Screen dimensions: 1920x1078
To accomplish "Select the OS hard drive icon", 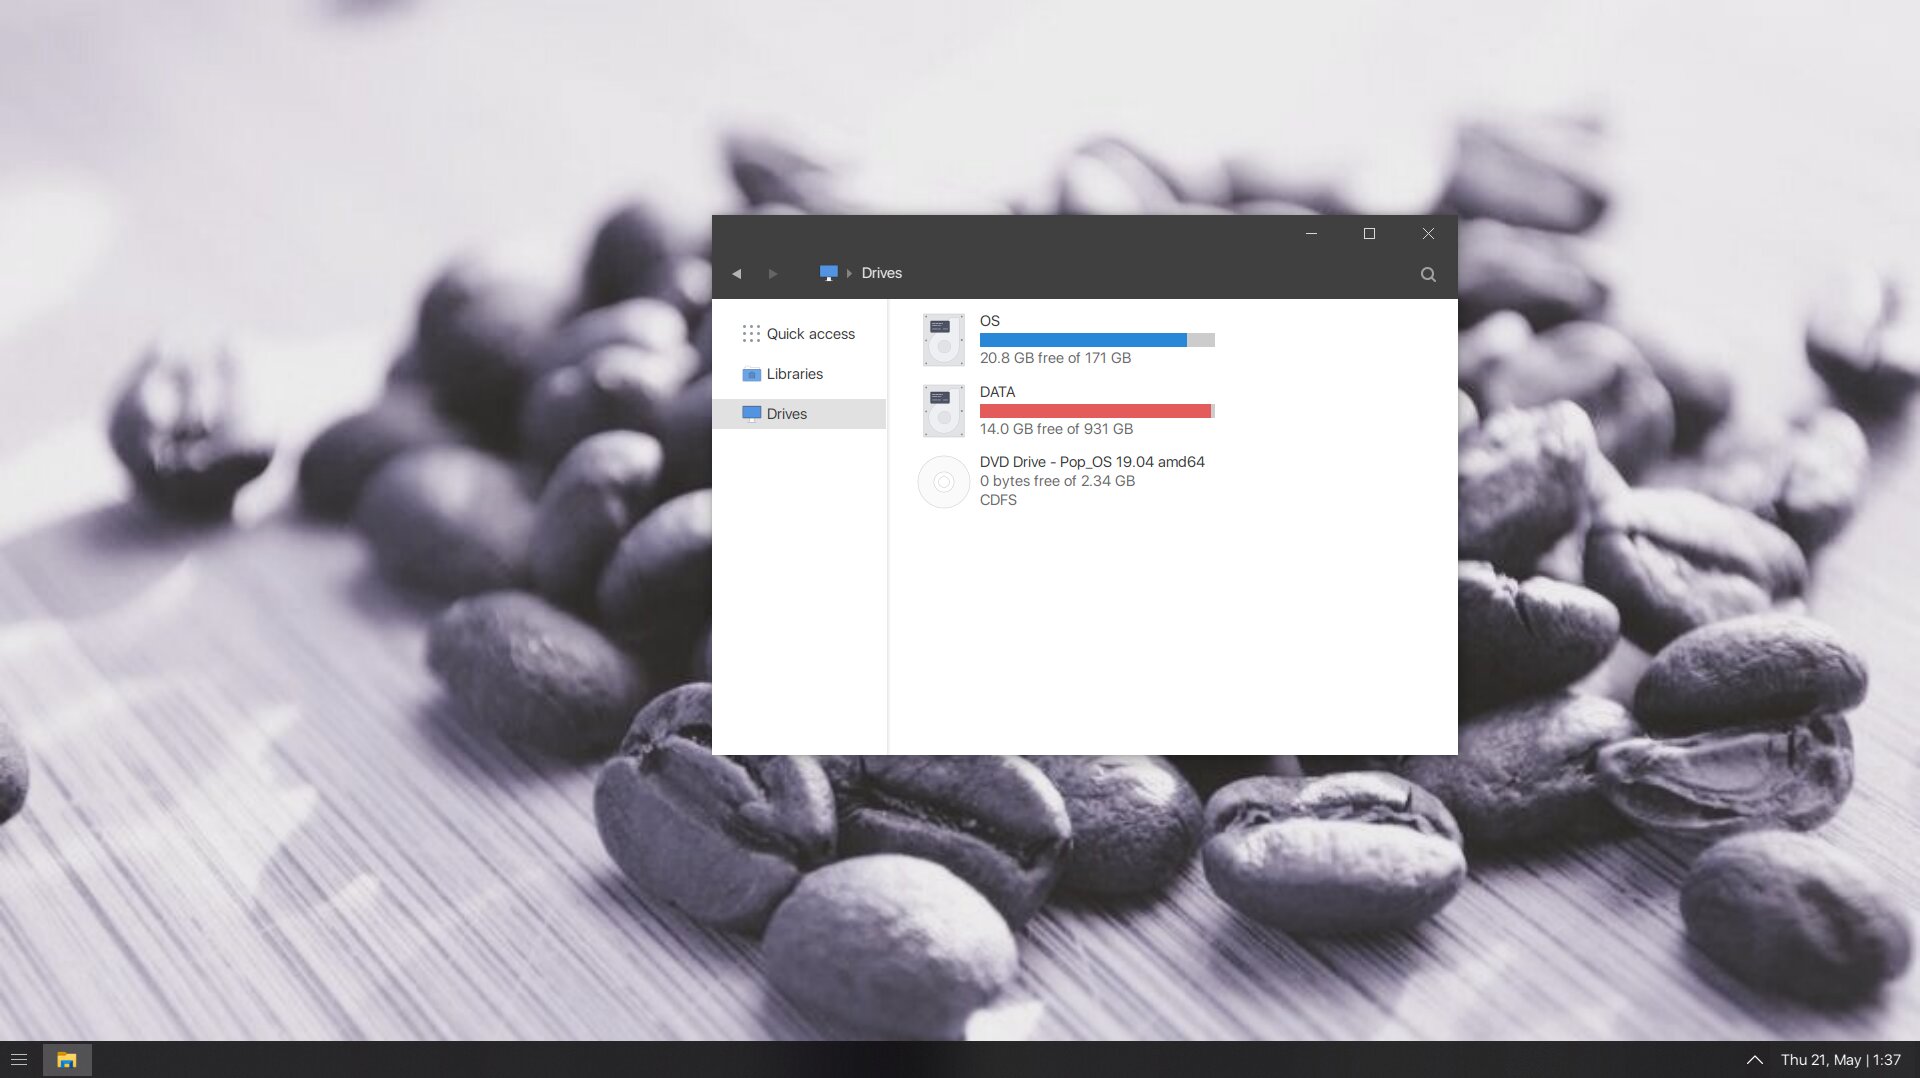I will (x=943, y=340).
